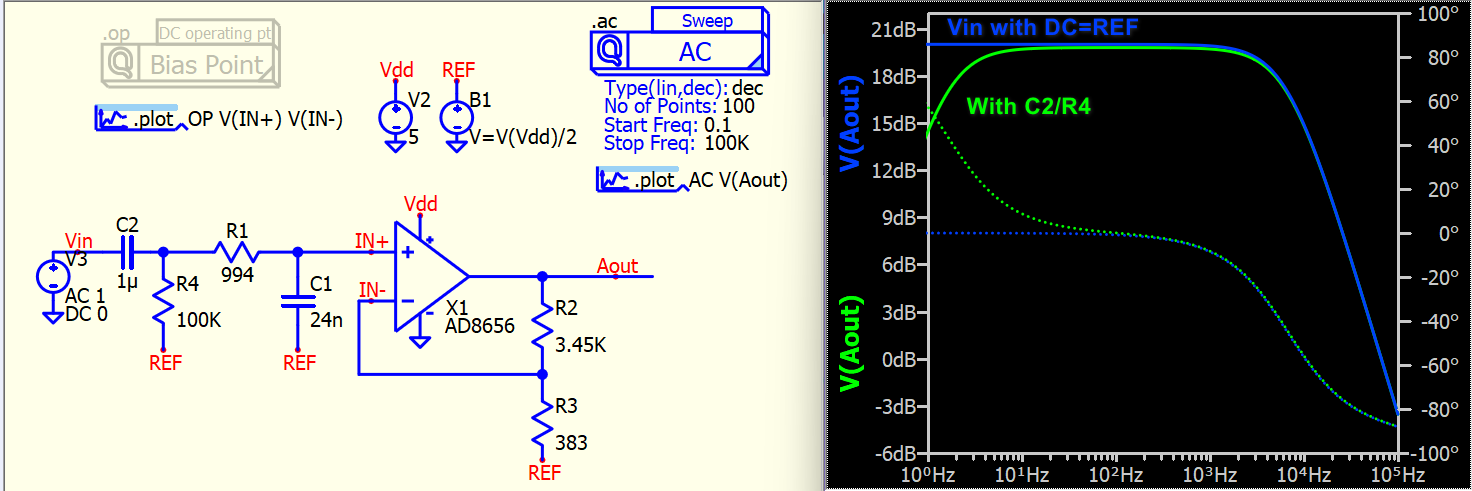Click the Stop Freq: 100K parameter
The image size is (1472, 491).
(x=677, y=144)
